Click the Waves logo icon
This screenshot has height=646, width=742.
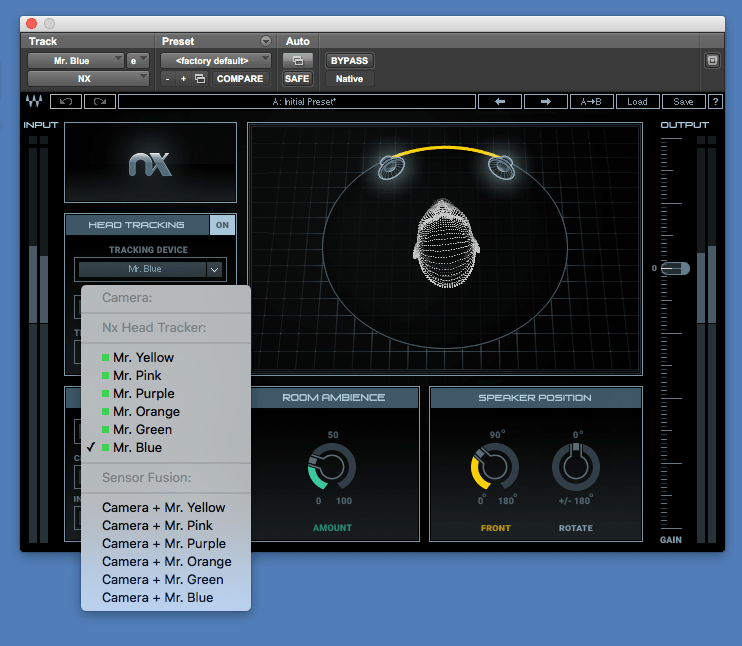point(34,101)
